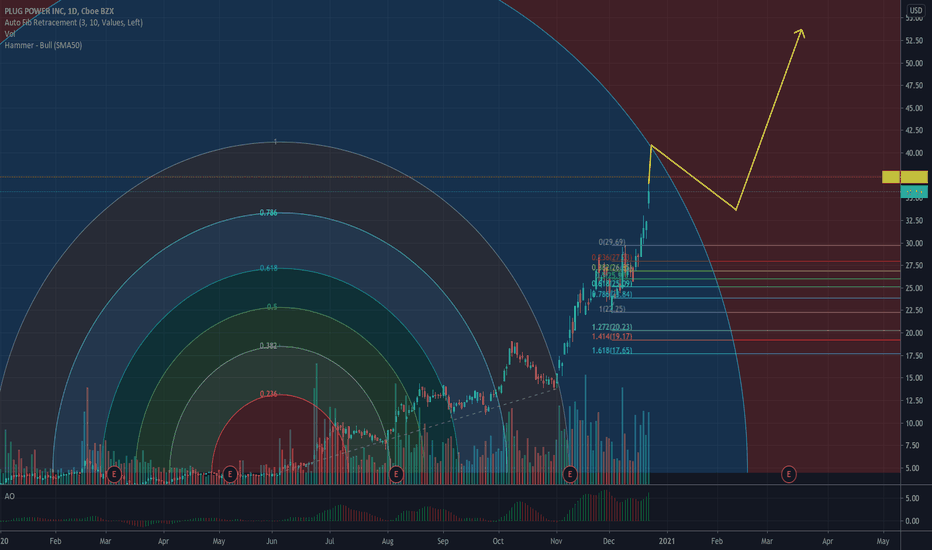The image size is (932, 550).
Task: Select the Vol indicator legend
Action: 10,34
